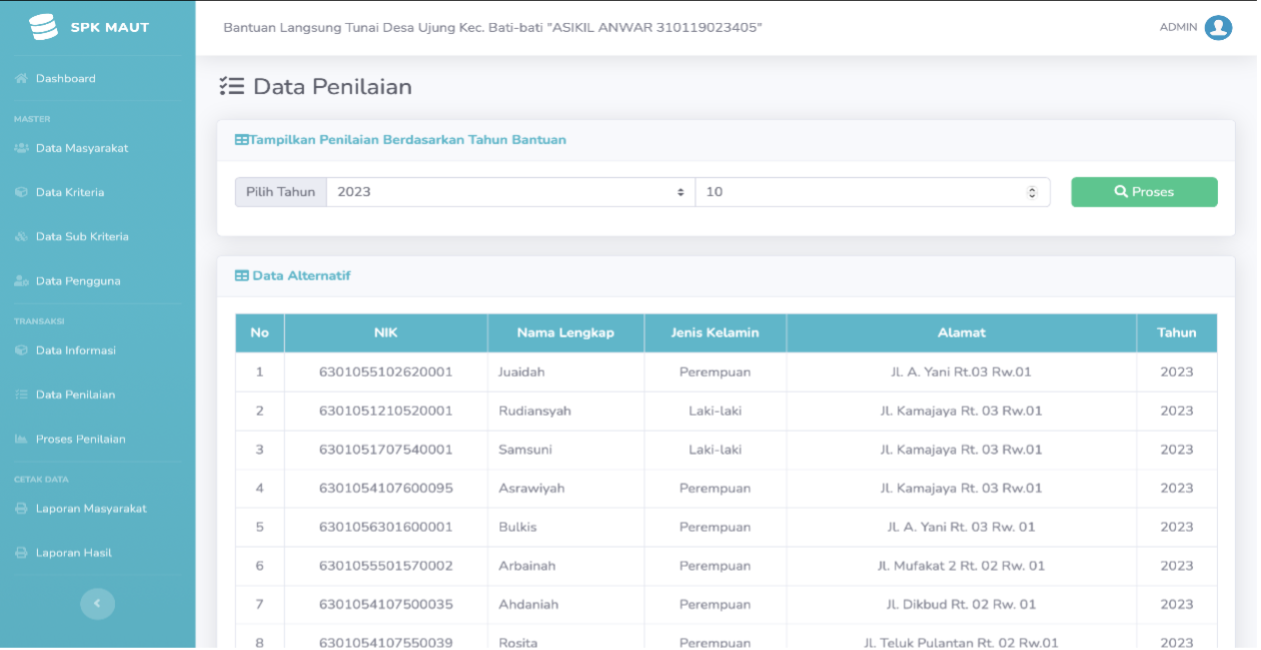
Task: Click the Data Pengguna user icon
Action: 21,281
